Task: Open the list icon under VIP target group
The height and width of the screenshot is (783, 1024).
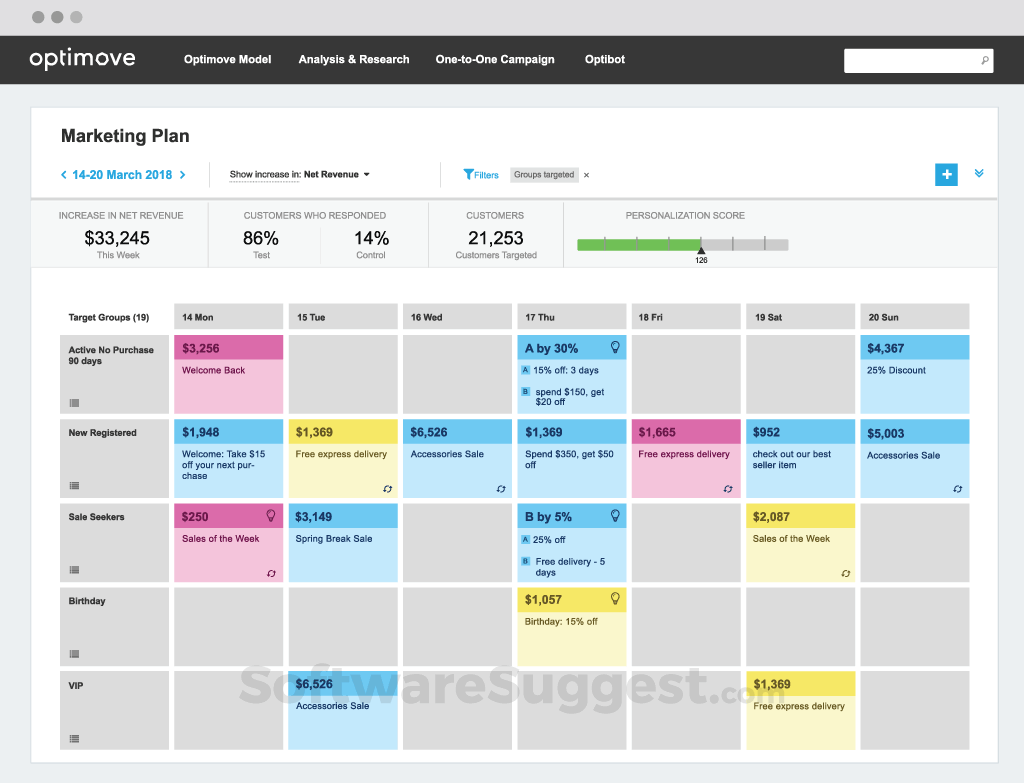Action: pos(74,739)
